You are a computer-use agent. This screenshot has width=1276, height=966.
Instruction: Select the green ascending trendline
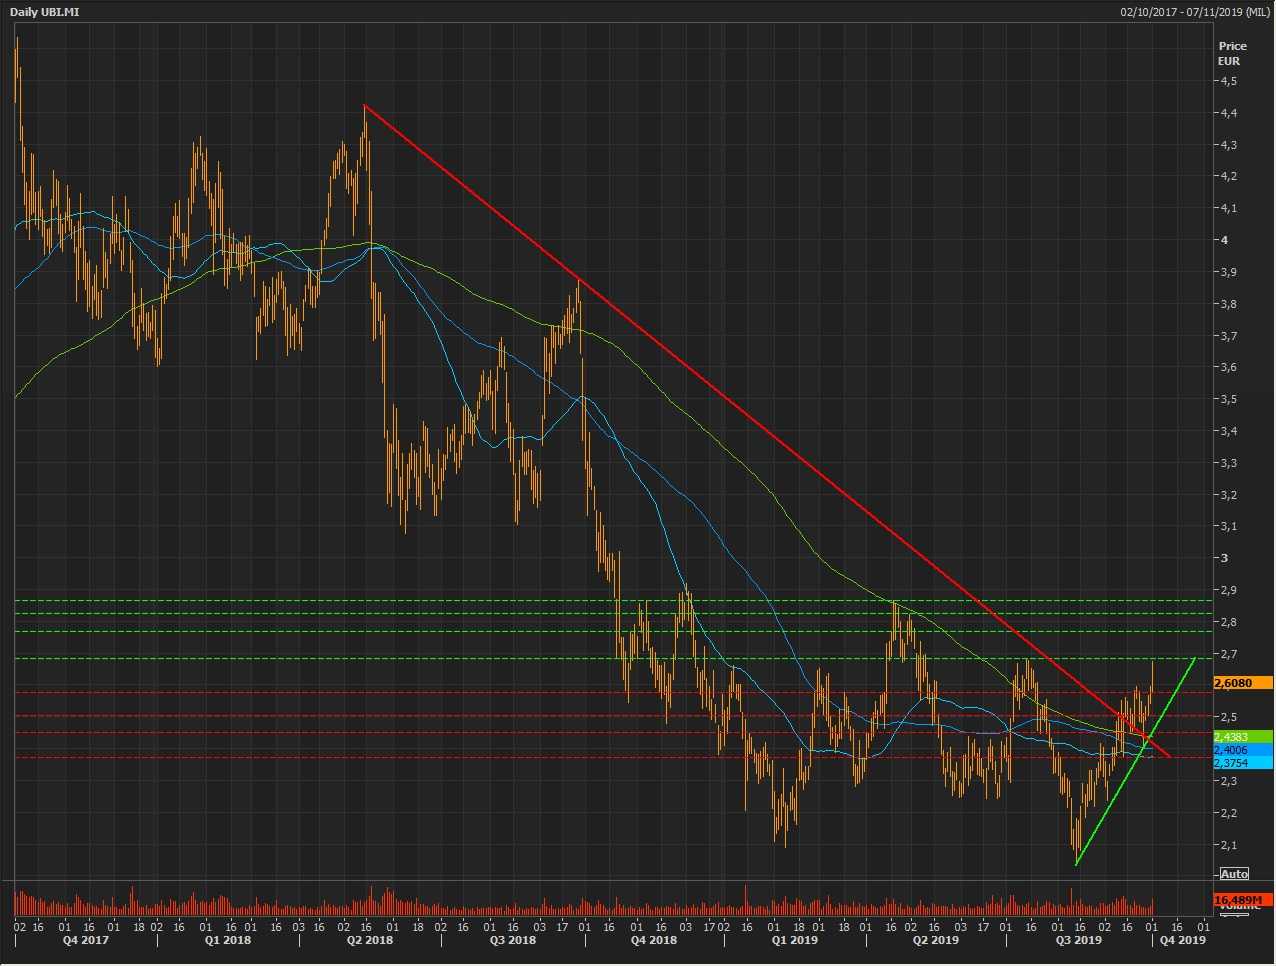tap(1135, 761)
